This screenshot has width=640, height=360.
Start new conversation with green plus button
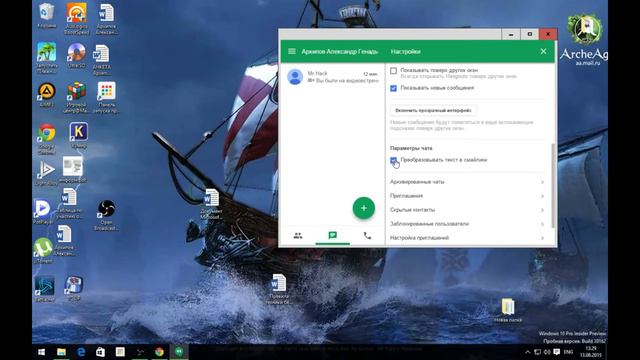[x=364, y=208]
